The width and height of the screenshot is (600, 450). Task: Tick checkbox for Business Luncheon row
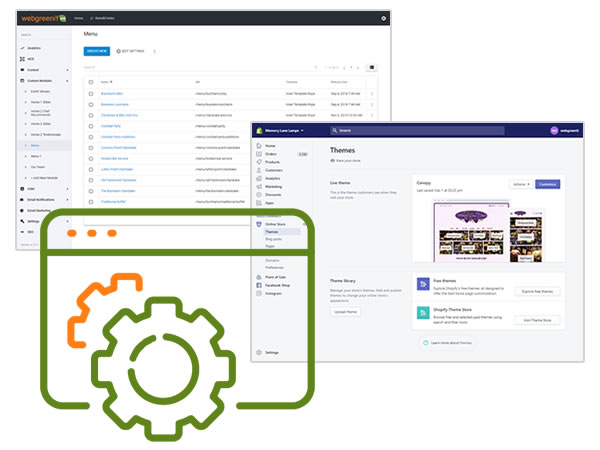(x=91, y=104)
